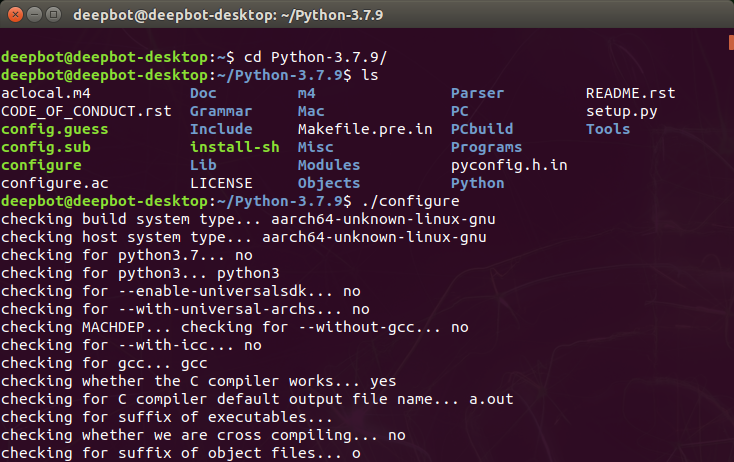Maximize the terminal window
Screen dimensions: 734x462
53,15
